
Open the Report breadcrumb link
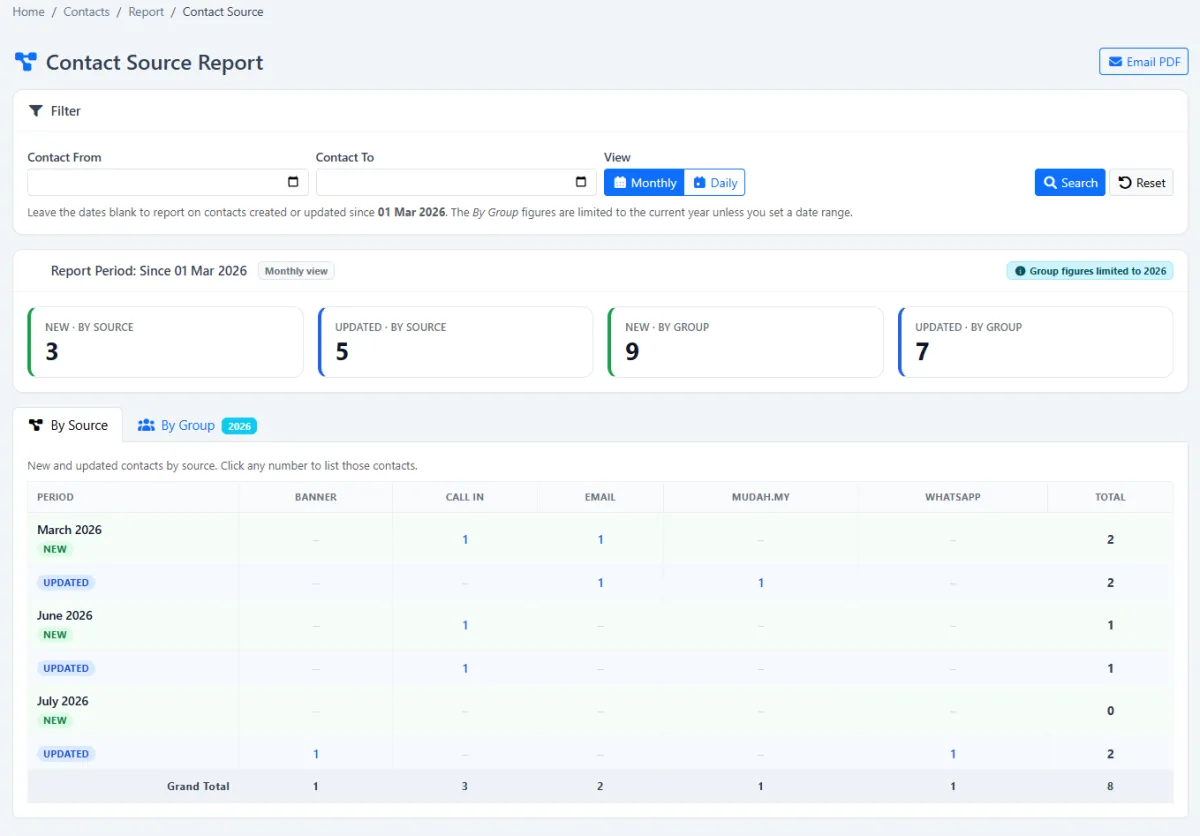(146, 12)
